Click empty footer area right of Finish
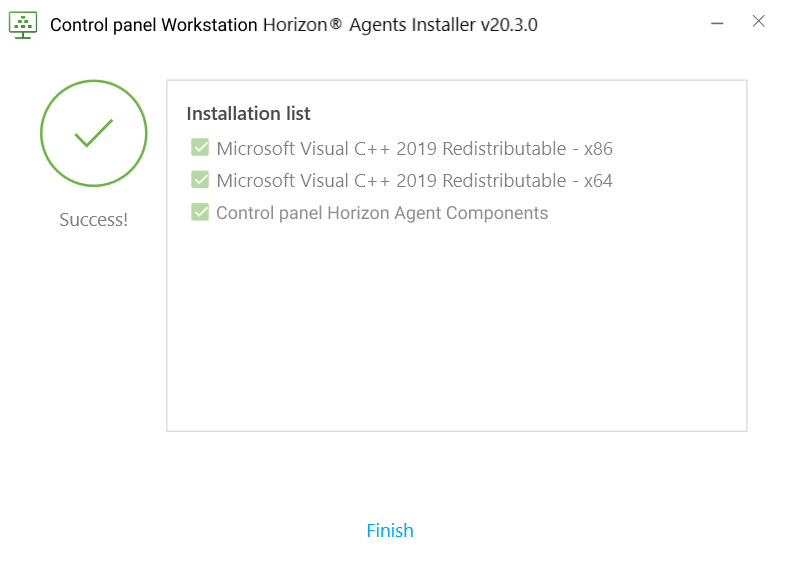 (x=600, y=531)
